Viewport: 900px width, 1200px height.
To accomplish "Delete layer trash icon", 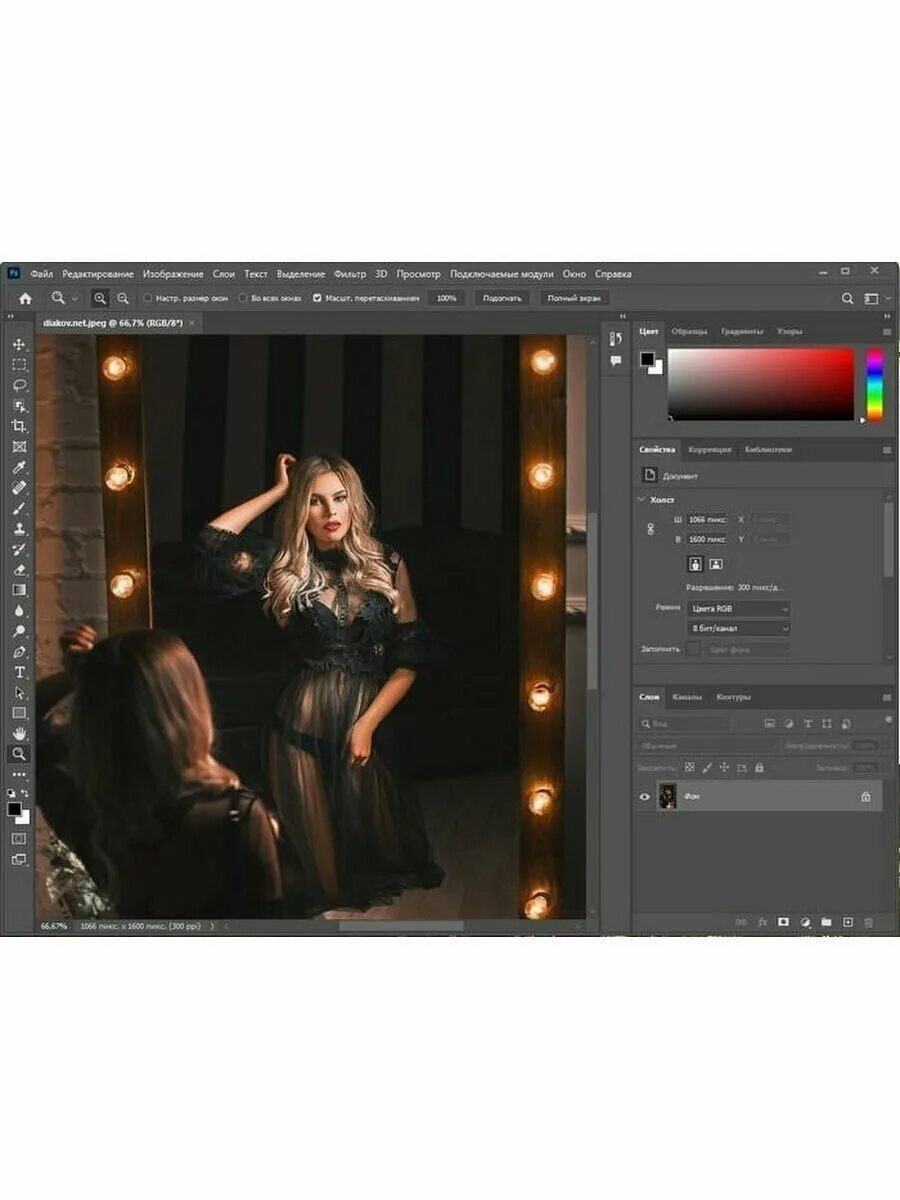I will (868, 922).
